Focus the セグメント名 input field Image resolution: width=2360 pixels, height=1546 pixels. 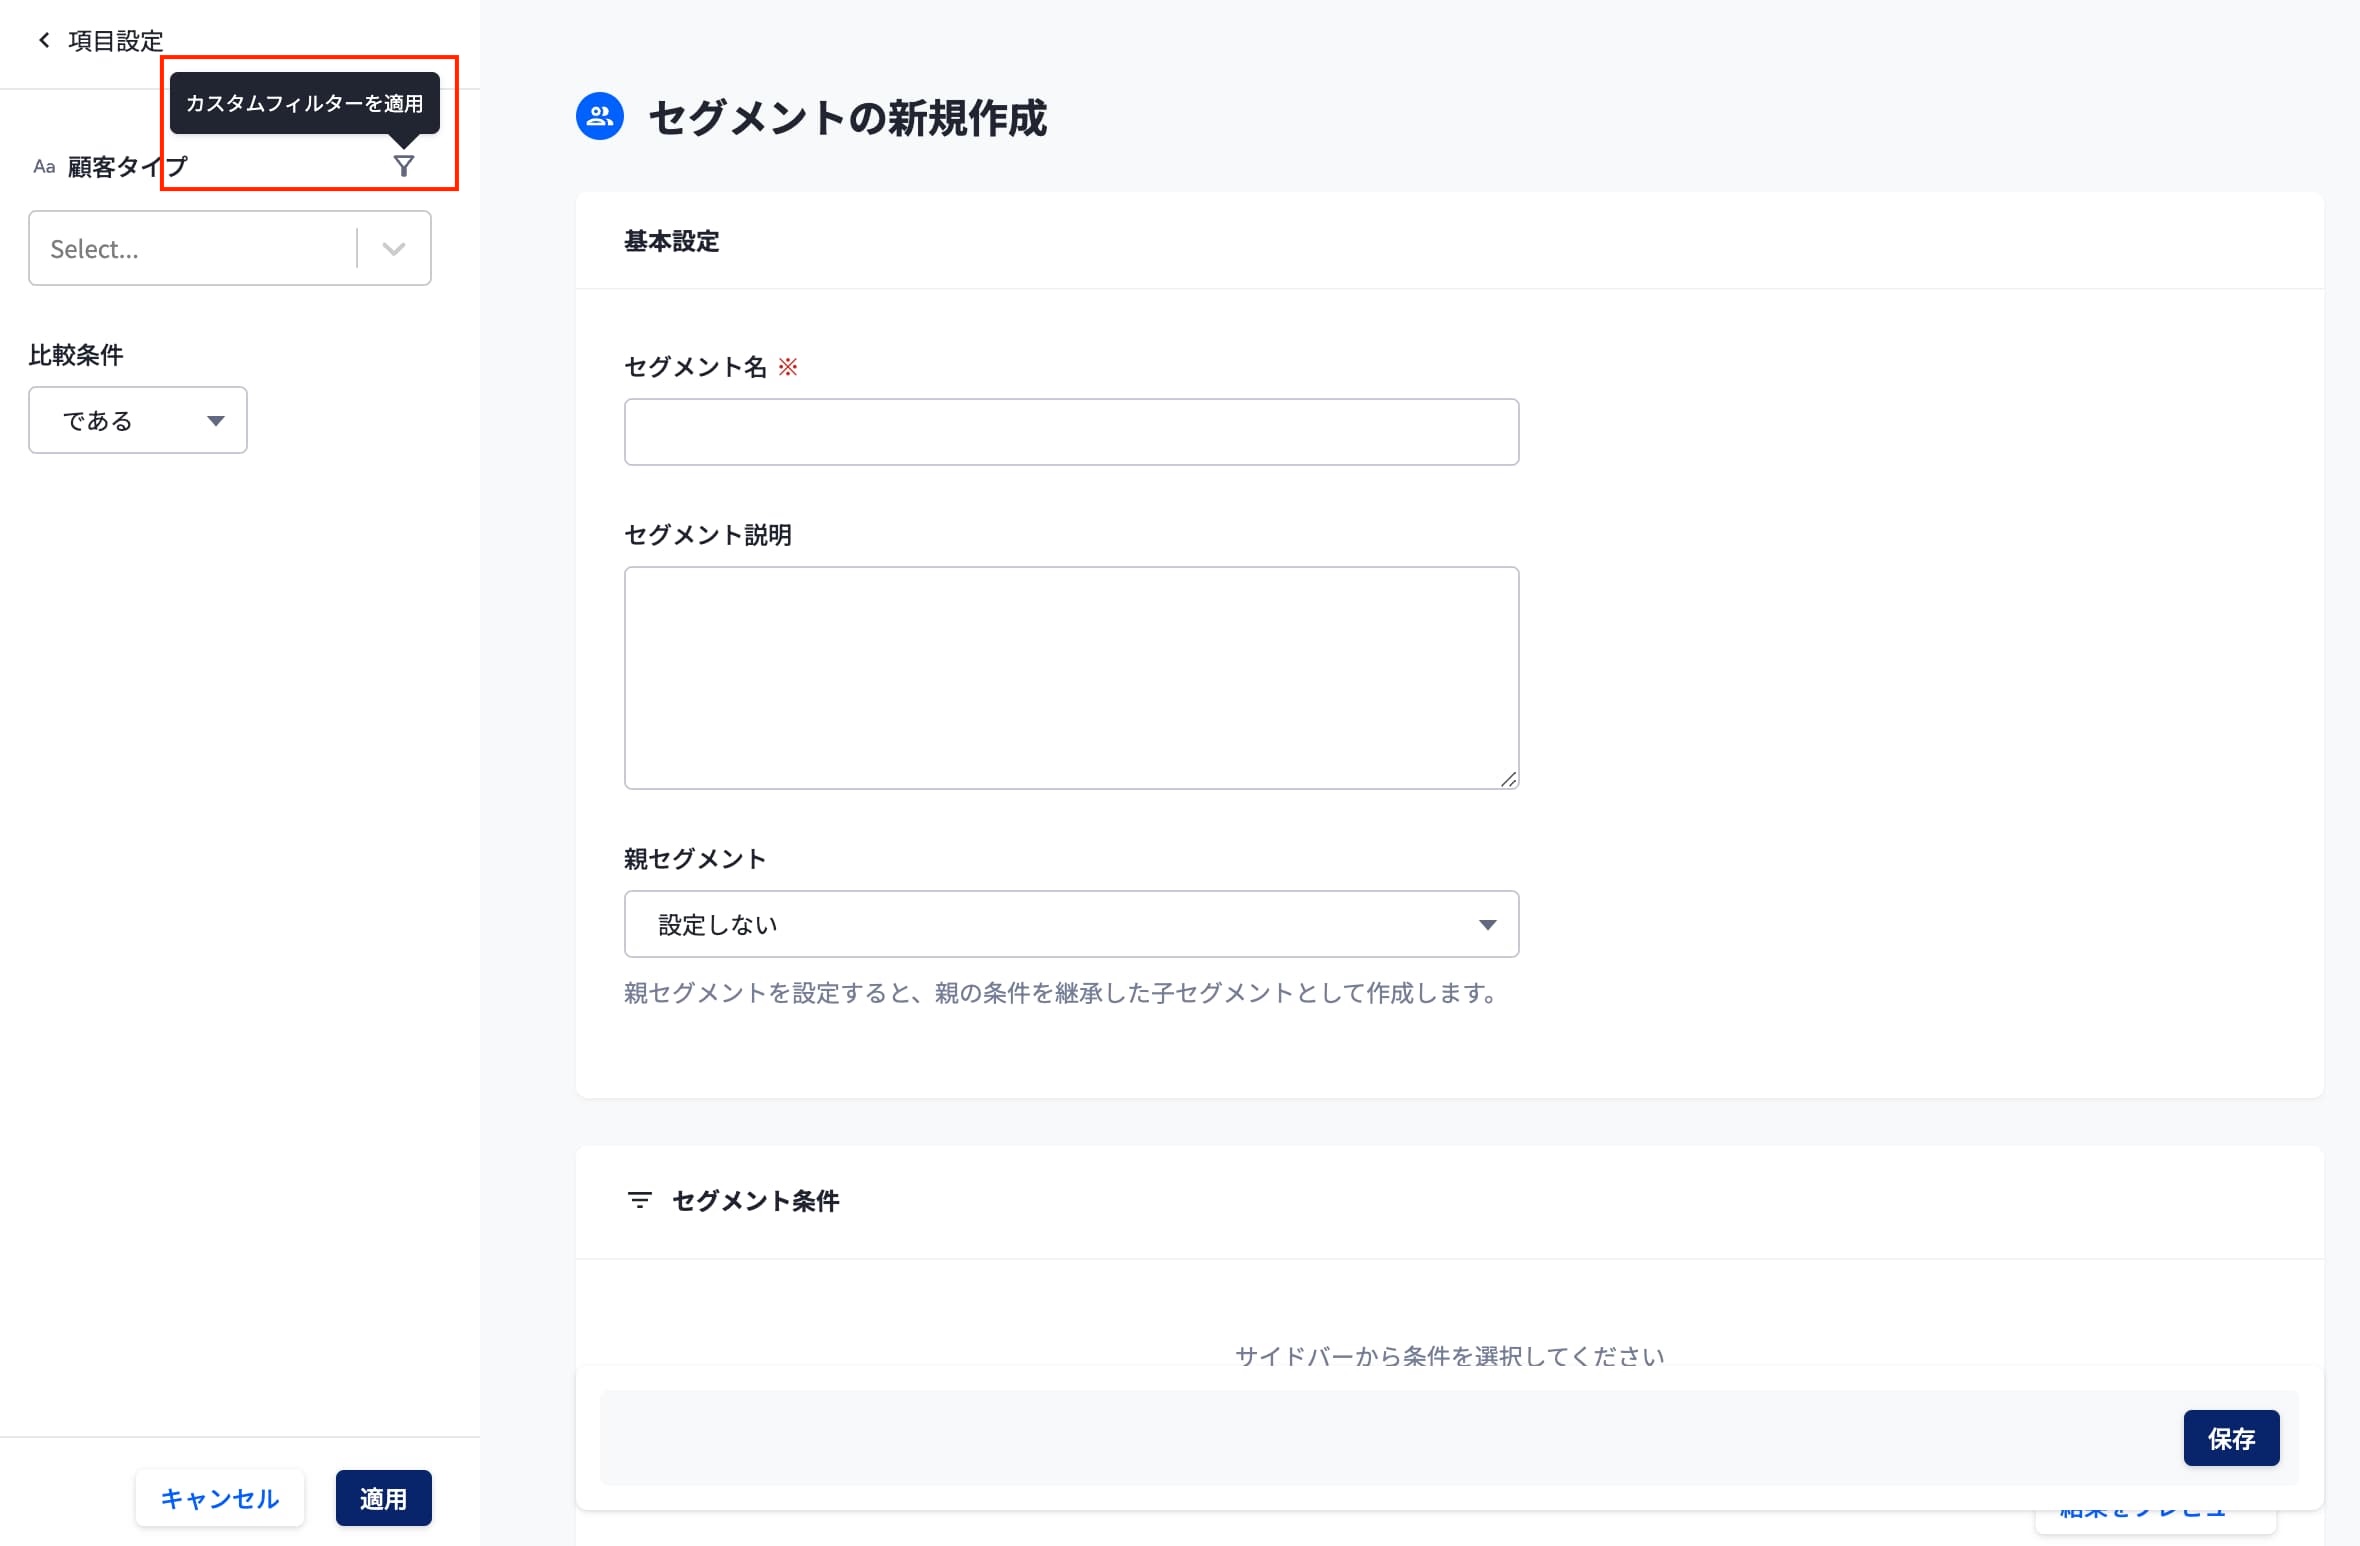(x=1070, y=432)
